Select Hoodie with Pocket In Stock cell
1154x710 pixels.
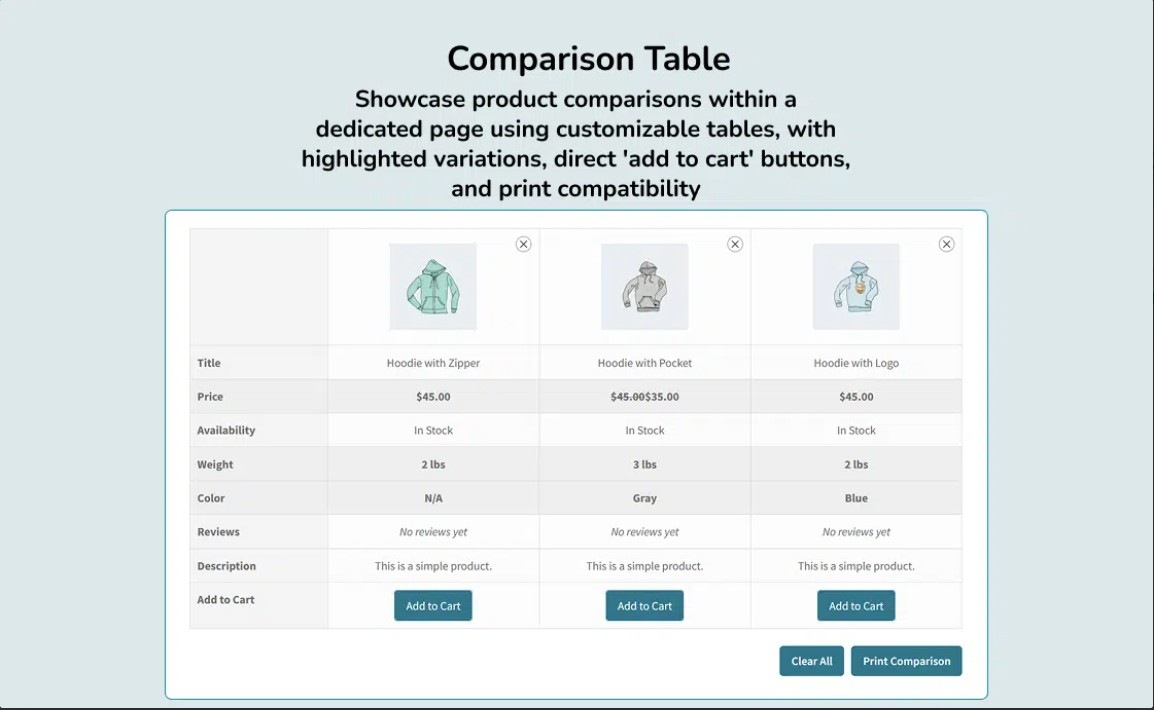coord(645,430)
